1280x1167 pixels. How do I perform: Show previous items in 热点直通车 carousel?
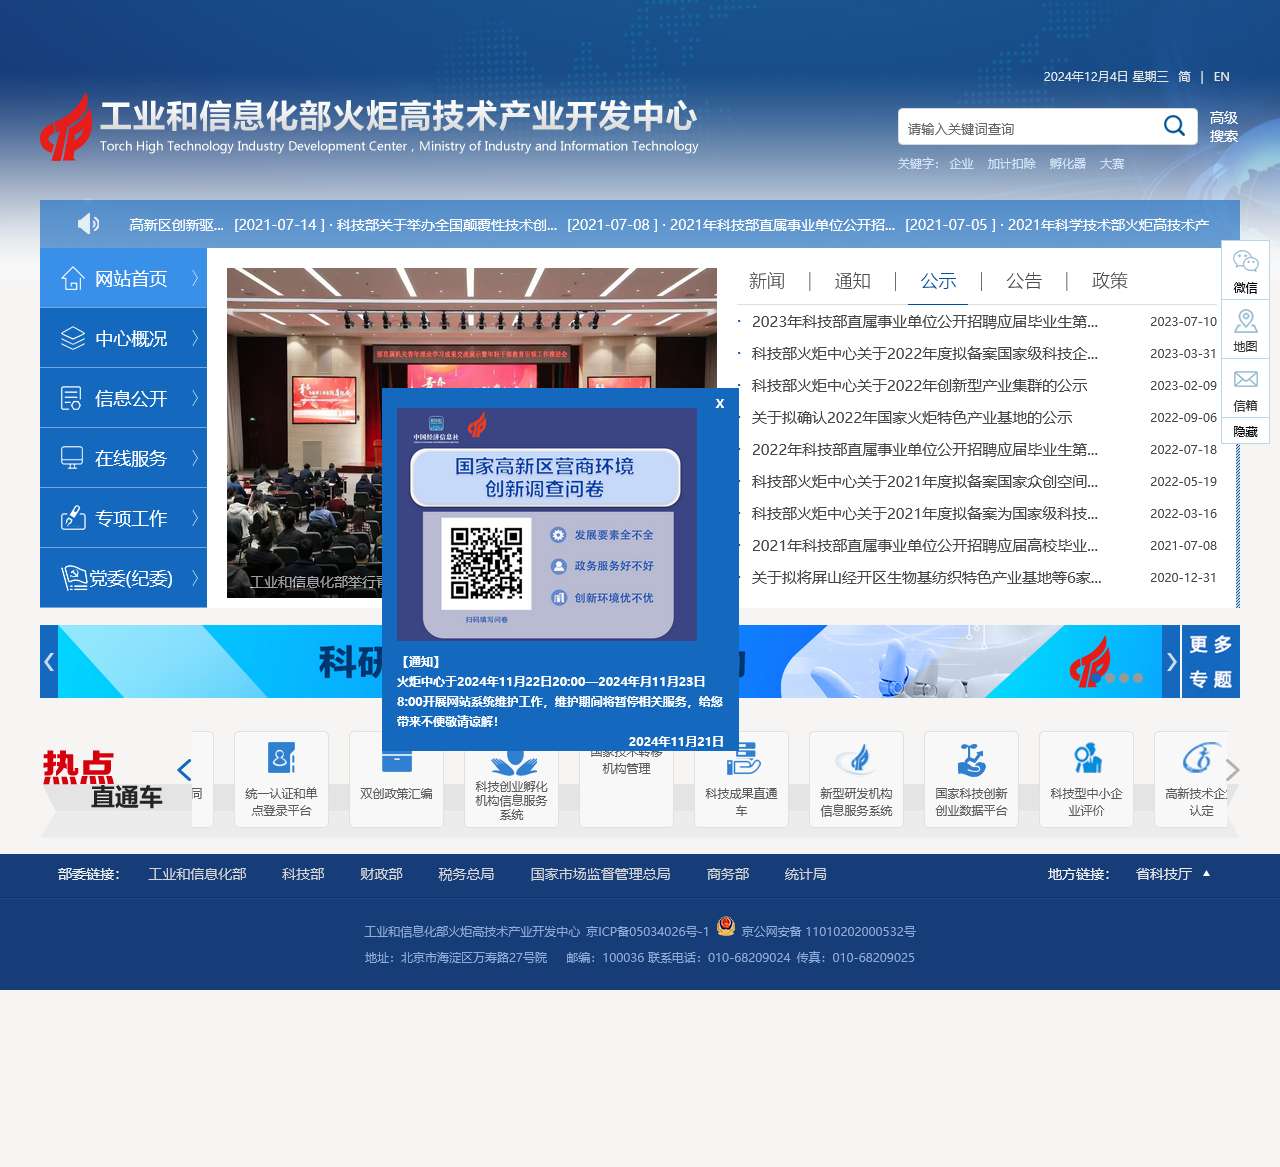184,770
